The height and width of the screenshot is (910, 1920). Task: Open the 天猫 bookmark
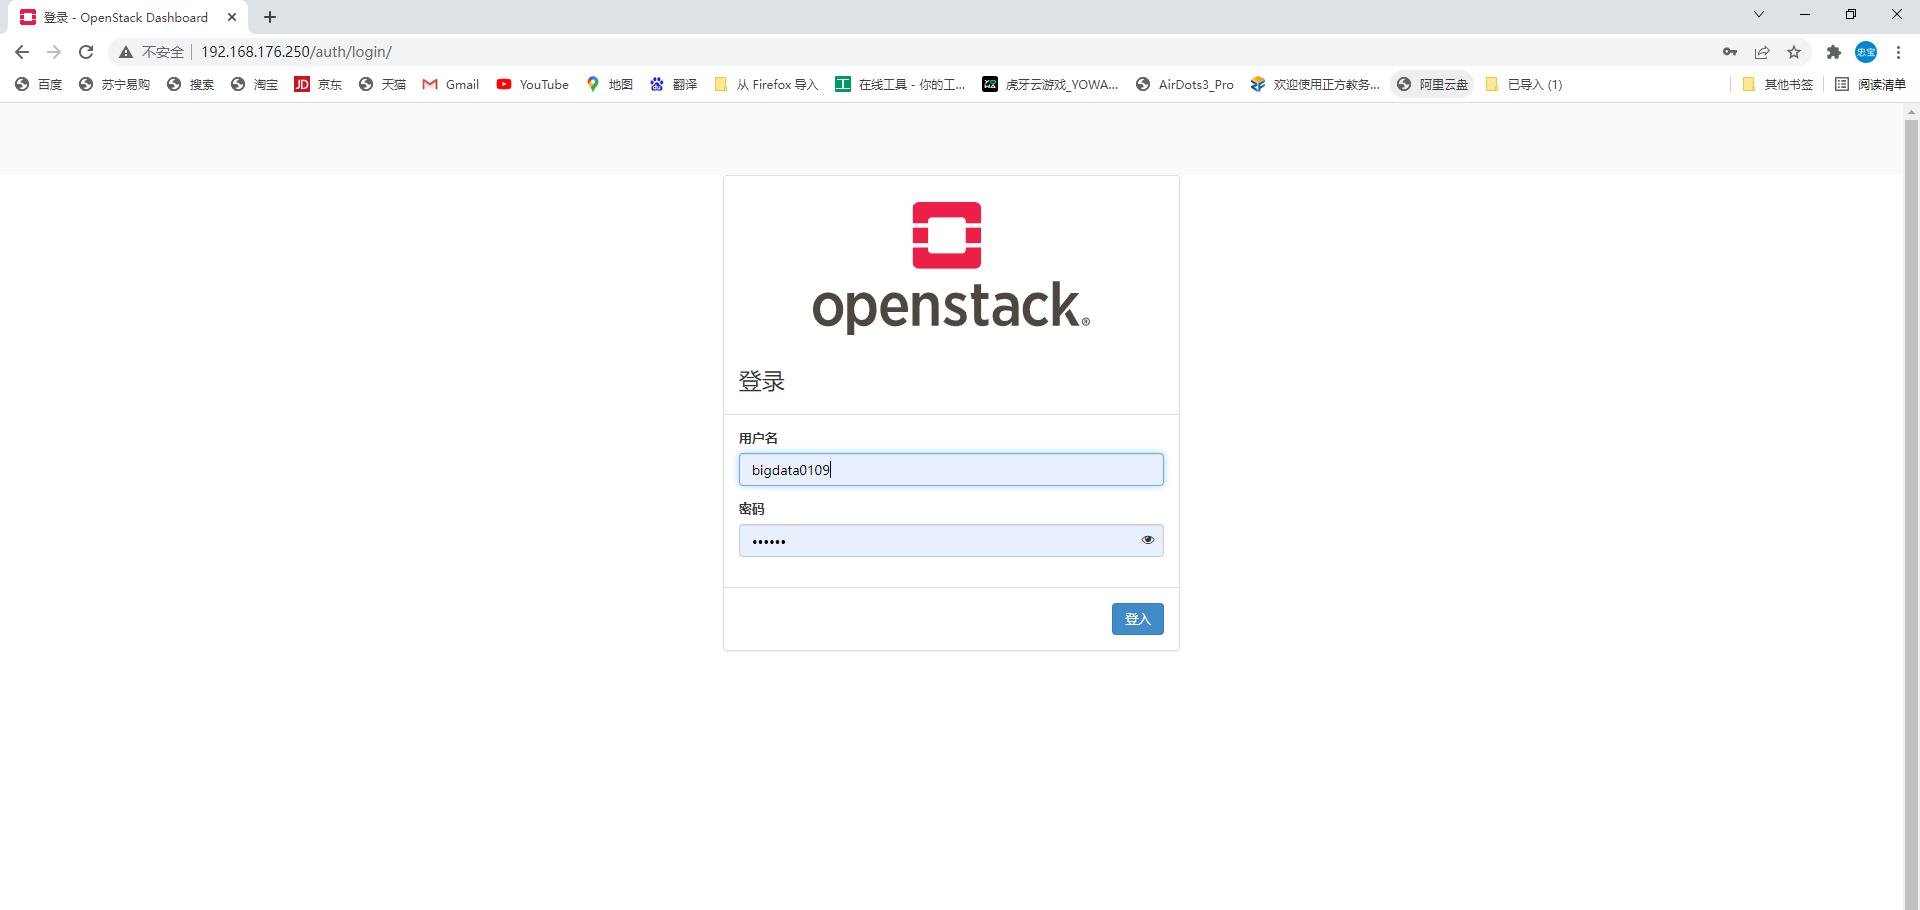click(383, 85)
